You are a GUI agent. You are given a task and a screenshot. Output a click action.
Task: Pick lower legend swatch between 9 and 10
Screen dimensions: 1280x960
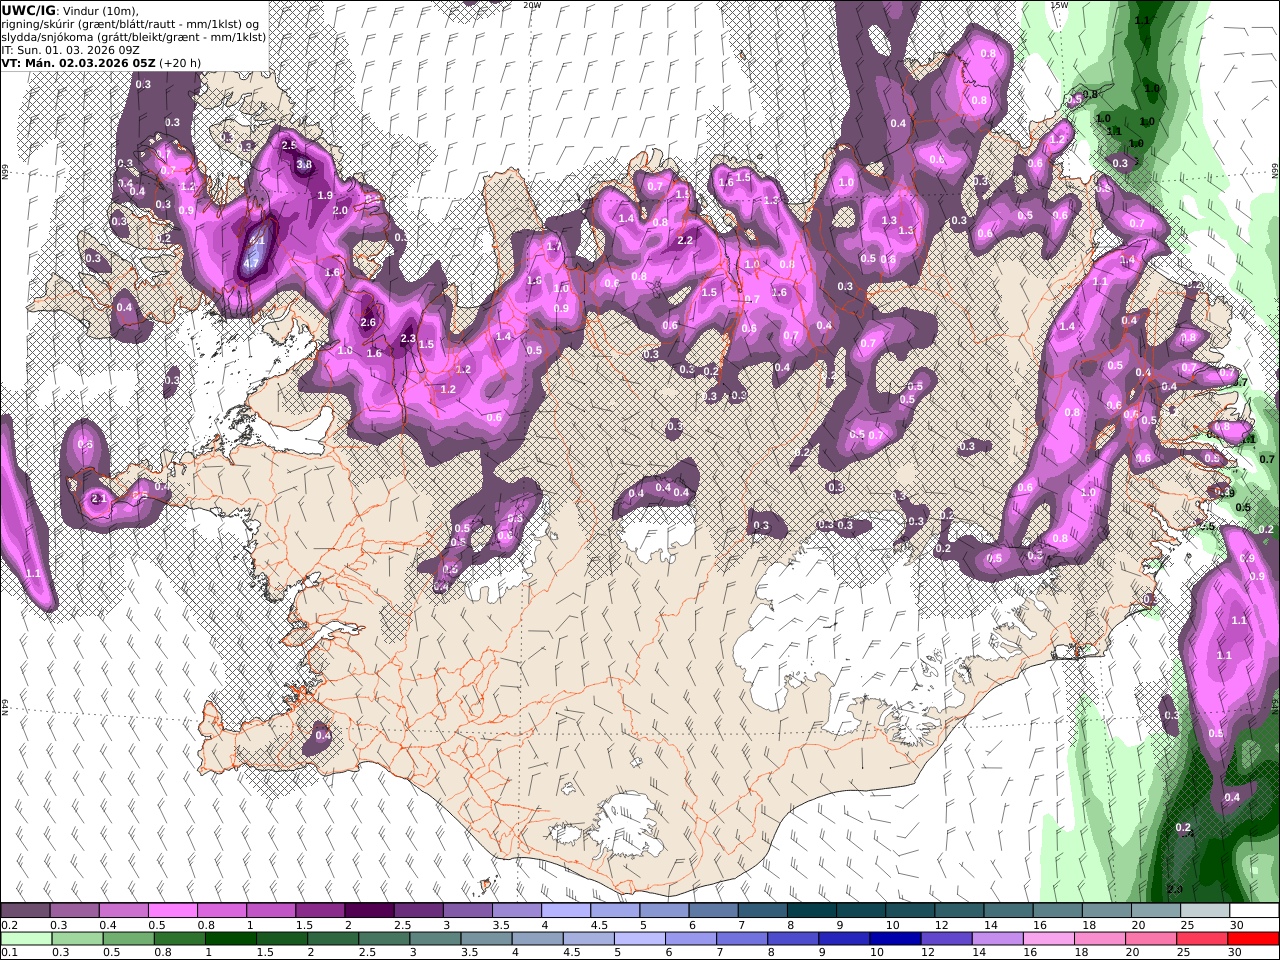tap(843, 939)
